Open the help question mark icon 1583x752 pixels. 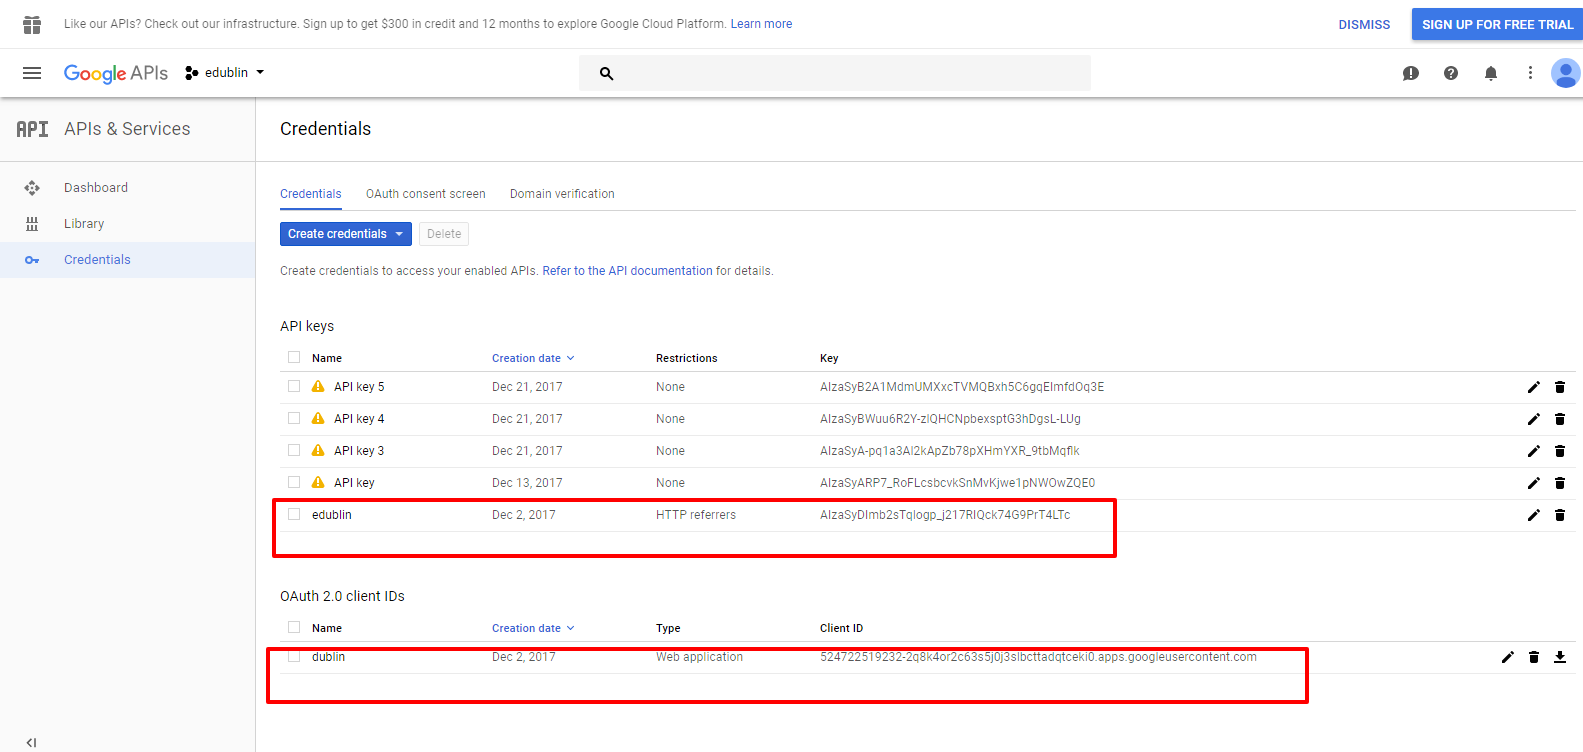(1450, 73)
